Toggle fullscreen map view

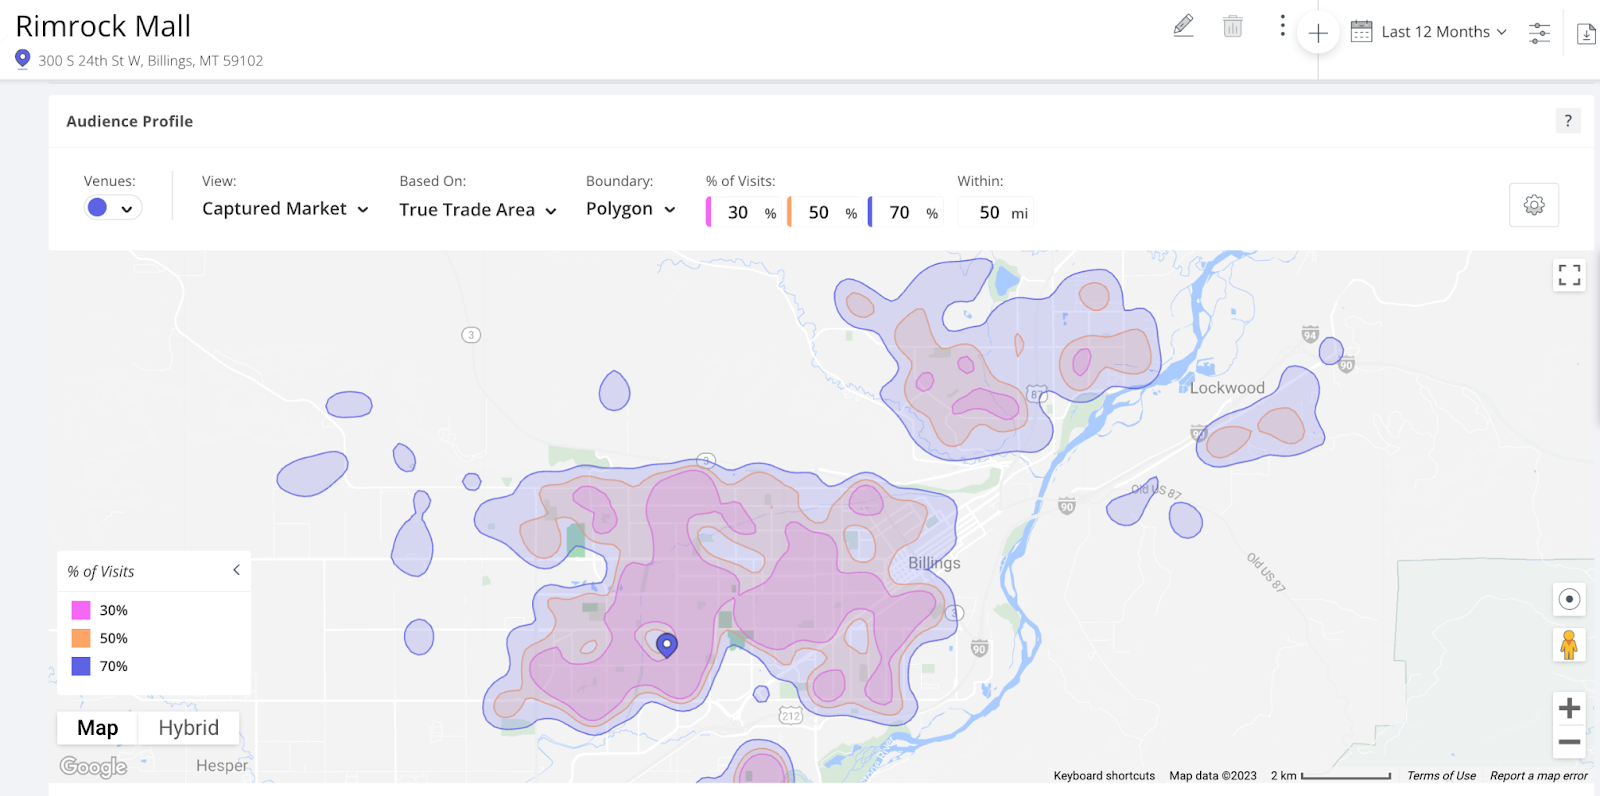coord(1569,275)
